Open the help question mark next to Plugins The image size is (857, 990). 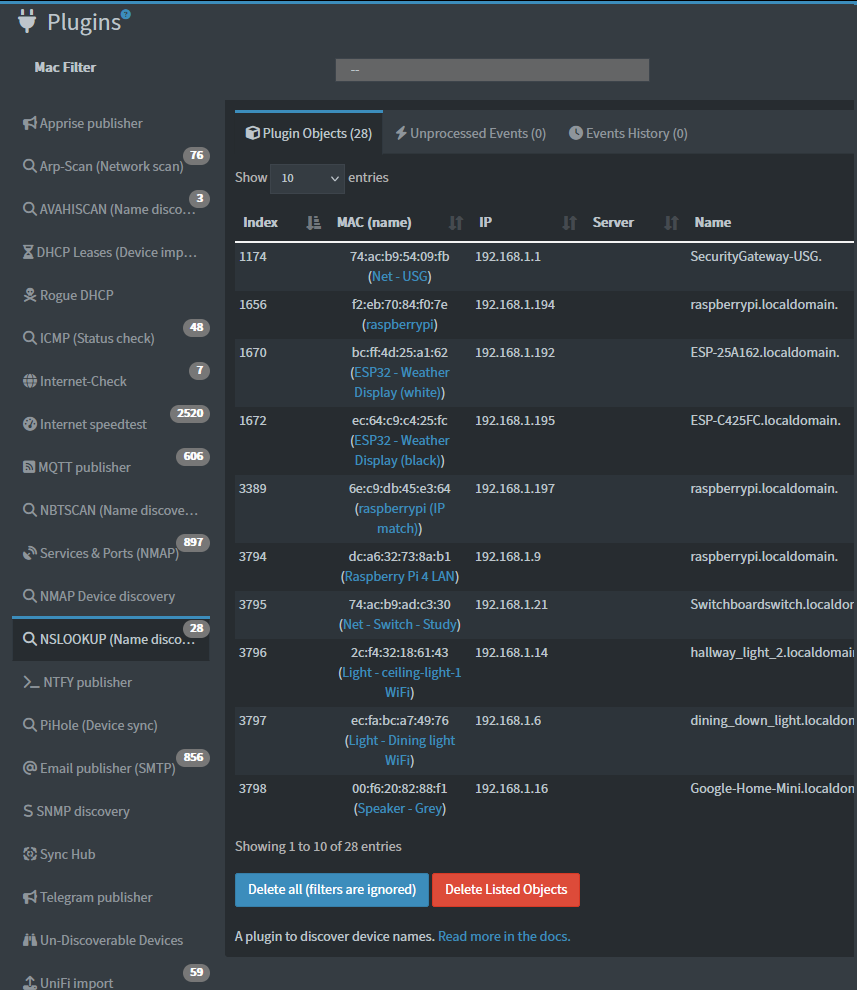[x=126, y=14]
